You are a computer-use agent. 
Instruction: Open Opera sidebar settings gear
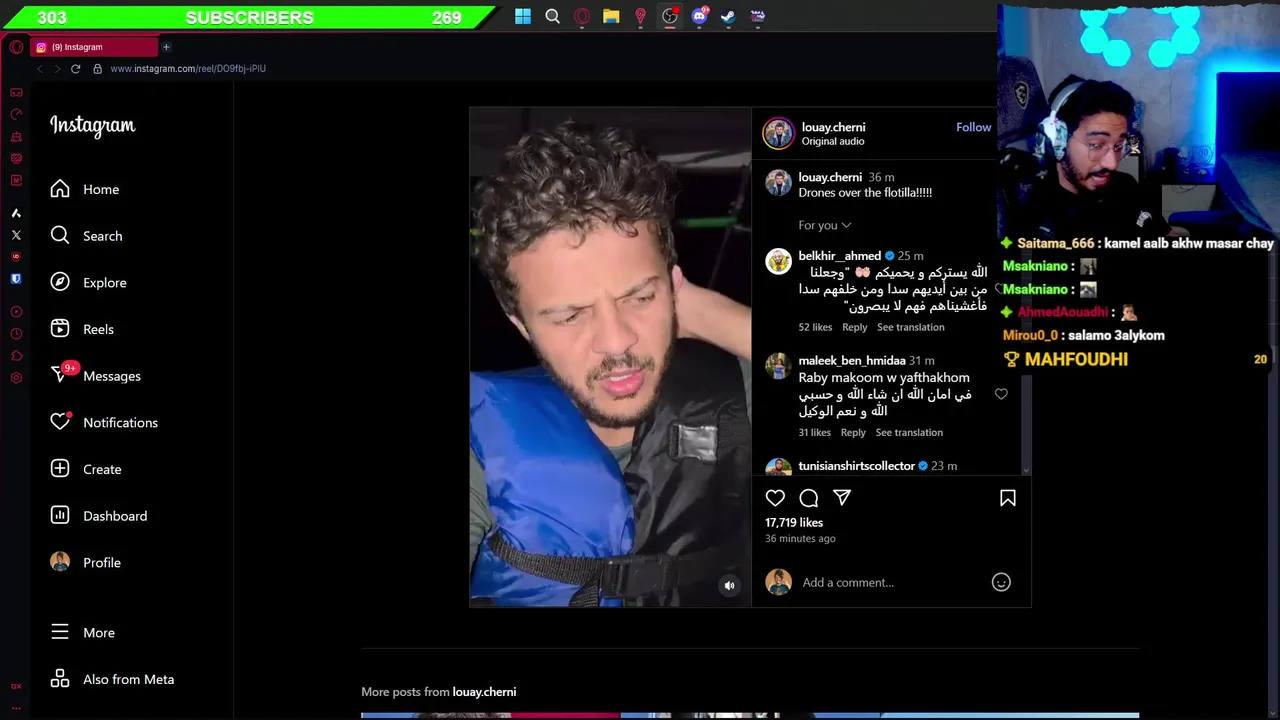[x=16, y=378]
